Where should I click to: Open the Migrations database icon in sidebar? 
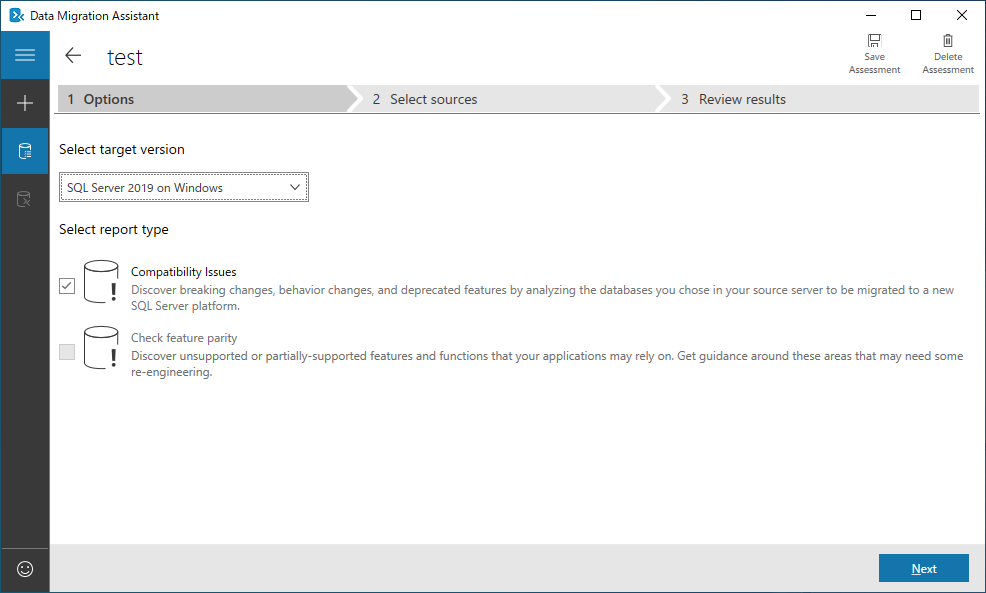pyautogui.click(x=24, y=199)
